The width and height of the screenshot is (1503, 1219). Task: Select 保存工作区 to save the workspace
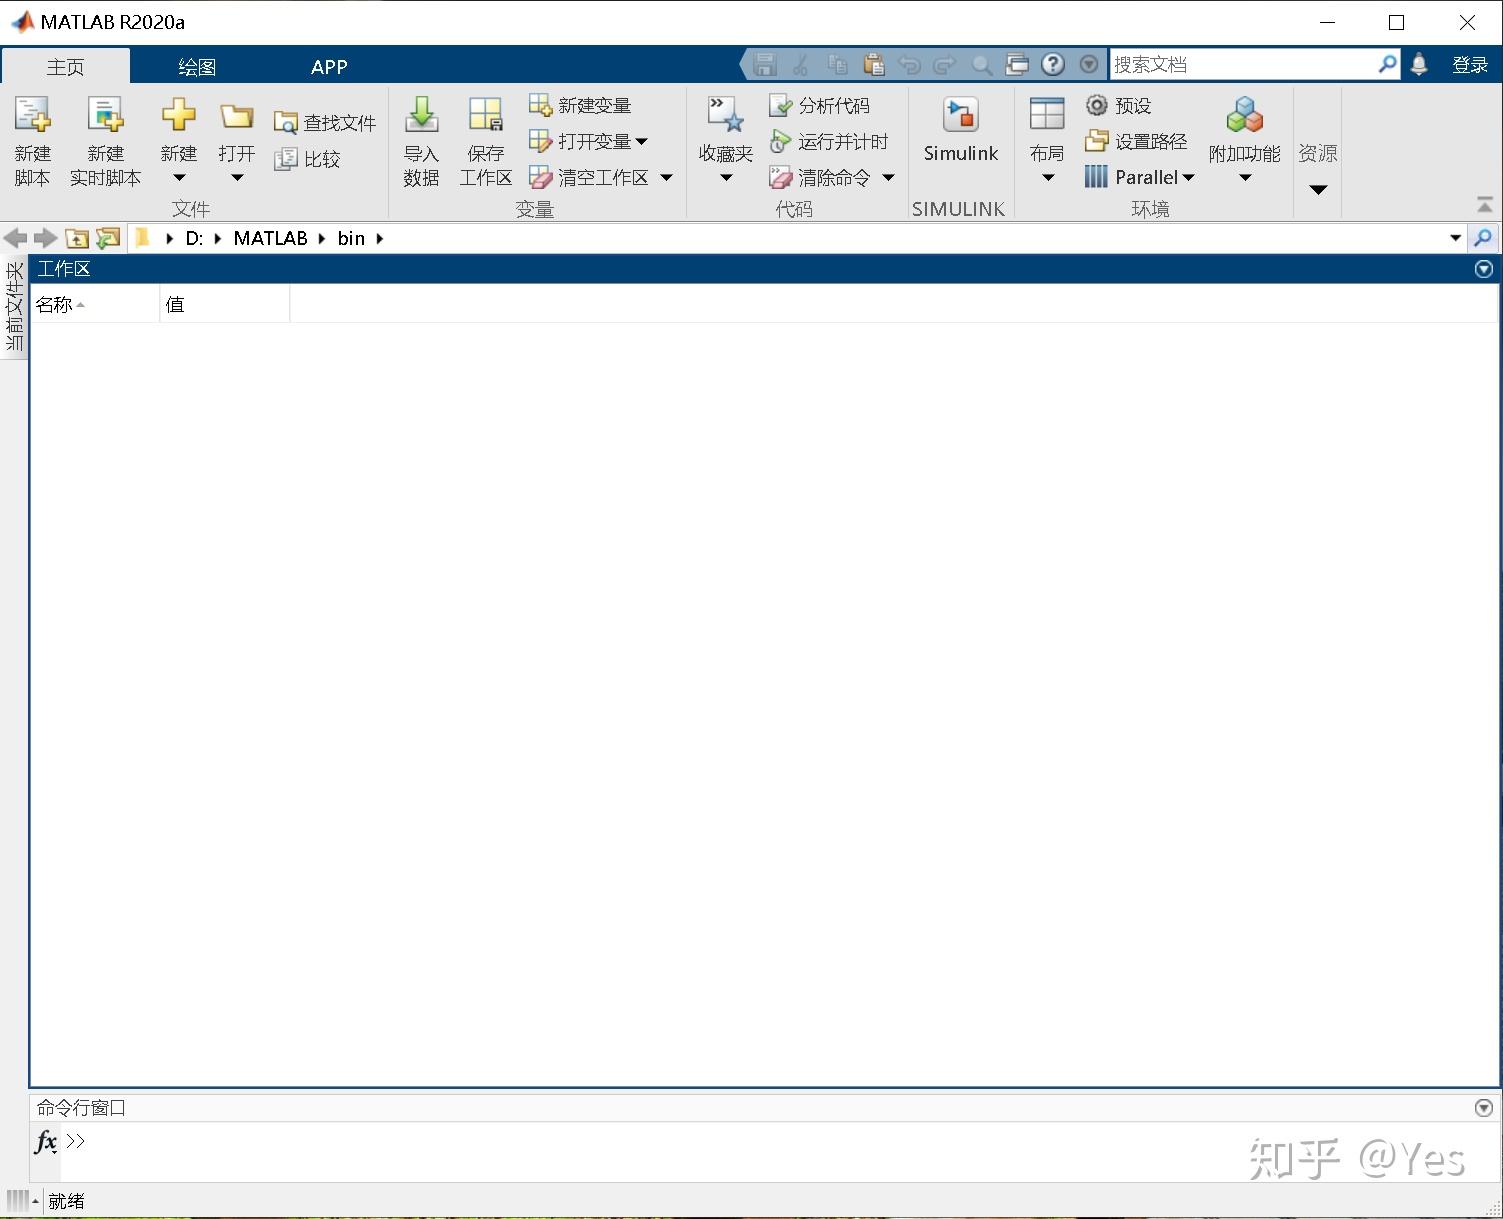[x=485, y=139]
